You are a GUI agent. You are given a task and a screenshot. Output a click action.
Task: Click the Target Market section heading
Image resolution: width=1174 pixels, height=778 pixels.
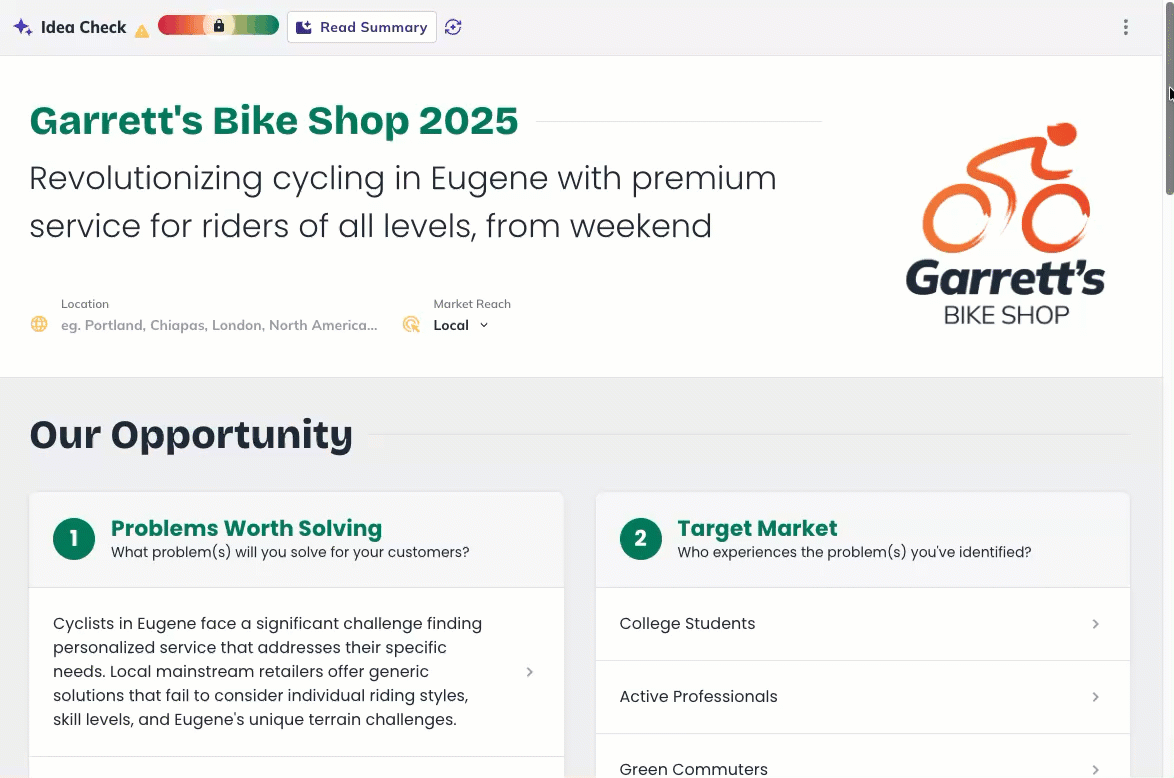757,528
